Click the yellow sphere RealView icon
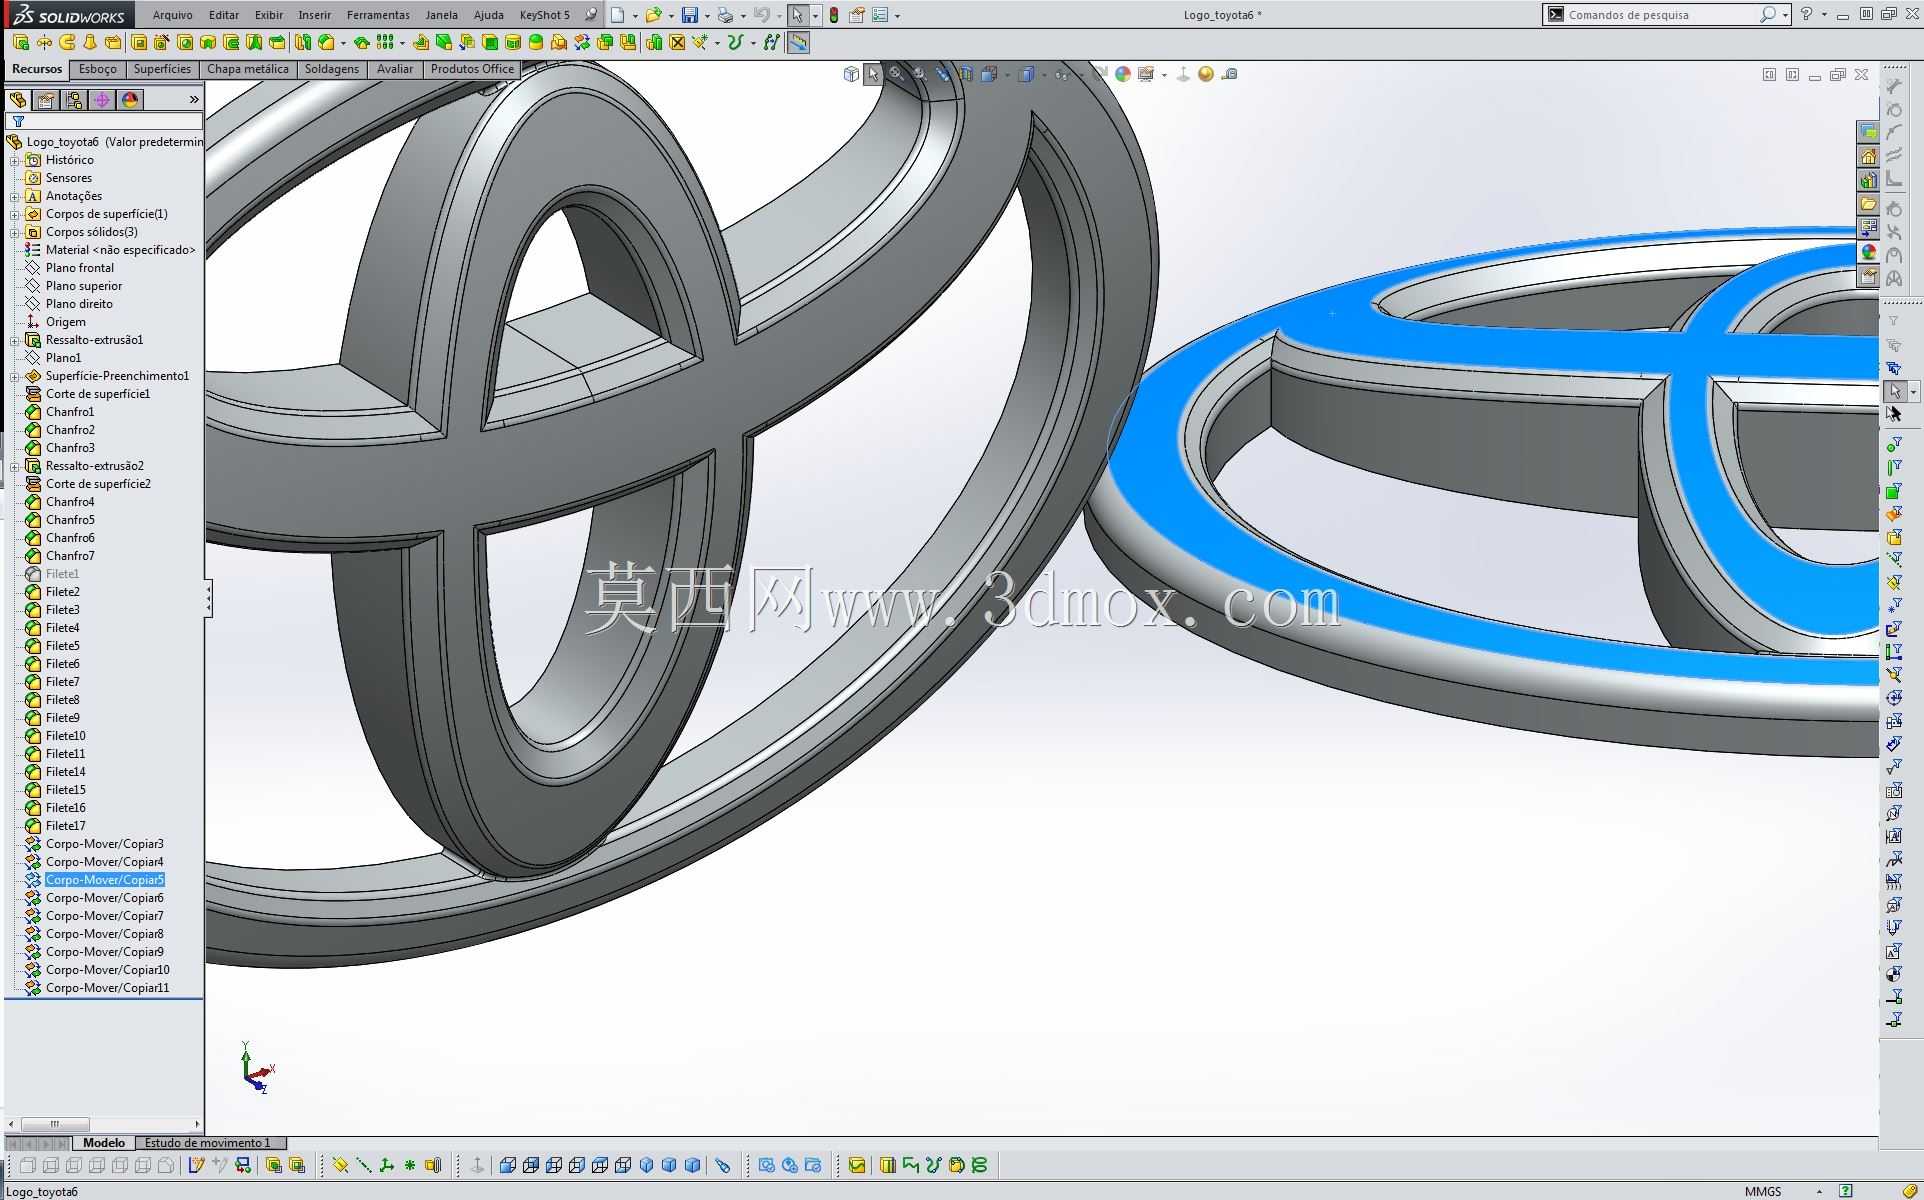This screenshot has height=1200, width=1924. pyautogui.click(x=1206, y=74)
